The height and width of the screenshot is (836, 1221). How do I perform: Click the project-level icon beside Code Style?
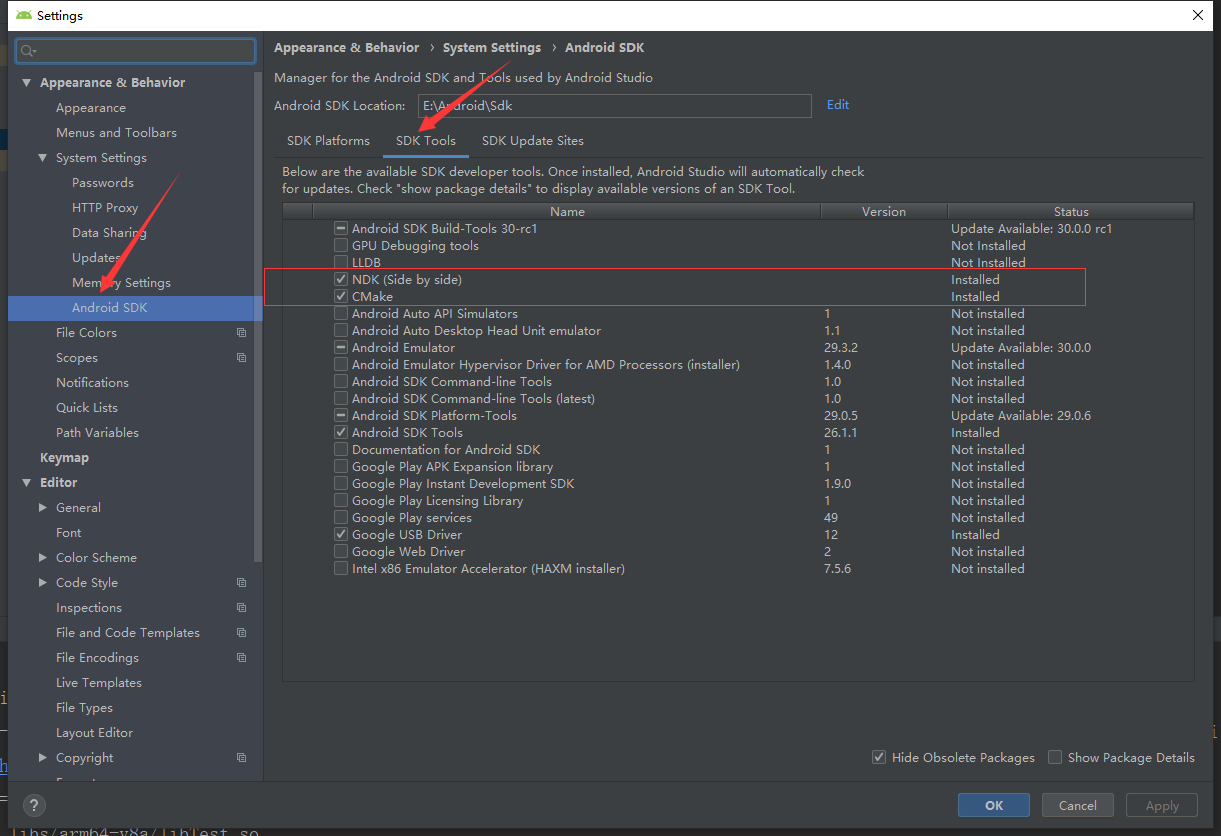241,583
